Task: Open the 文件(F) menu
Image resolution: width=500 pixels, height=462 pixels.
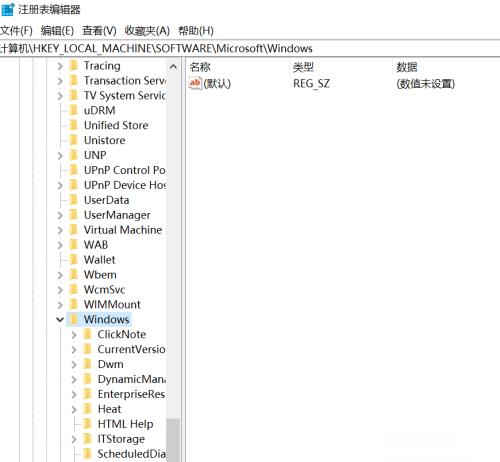Action: (x=16, y=31)
